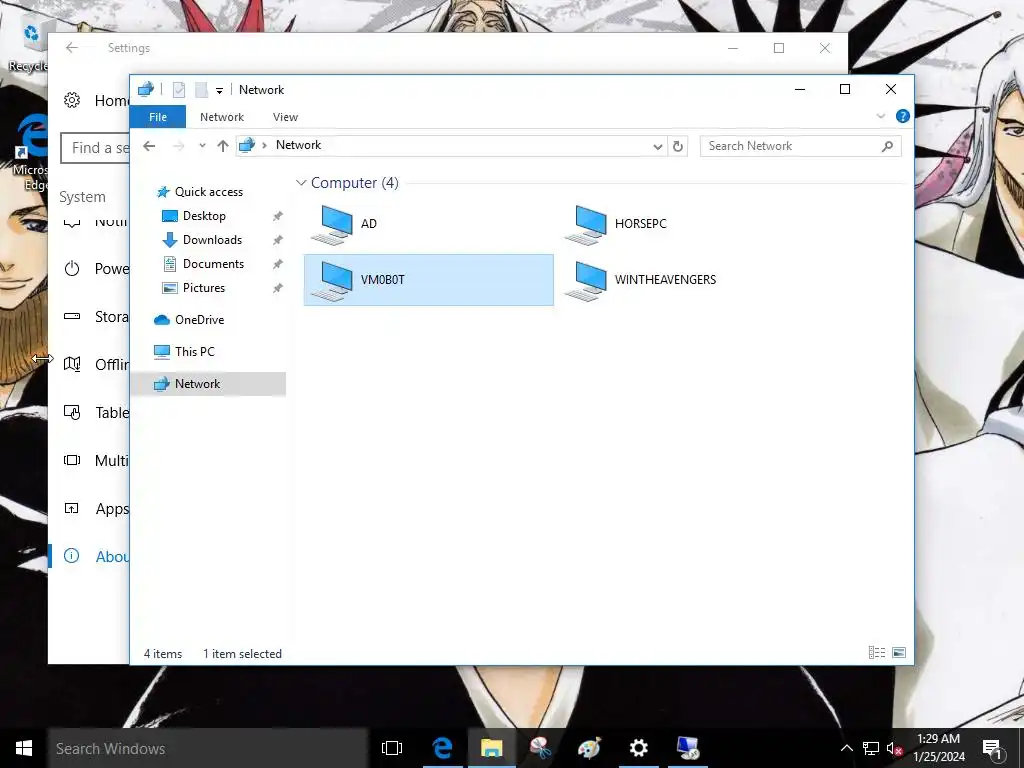Open Pictures in the navigation pane
Image resolution: width=1024 pixels, height=768 pixels.
click(193, 288)
